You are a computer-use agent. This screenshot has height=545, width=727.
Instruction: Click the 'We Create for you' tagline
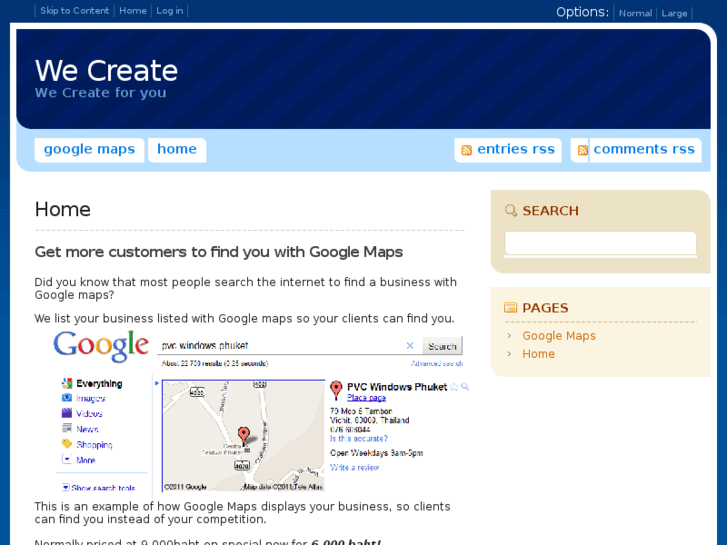(x=101, y=93)
